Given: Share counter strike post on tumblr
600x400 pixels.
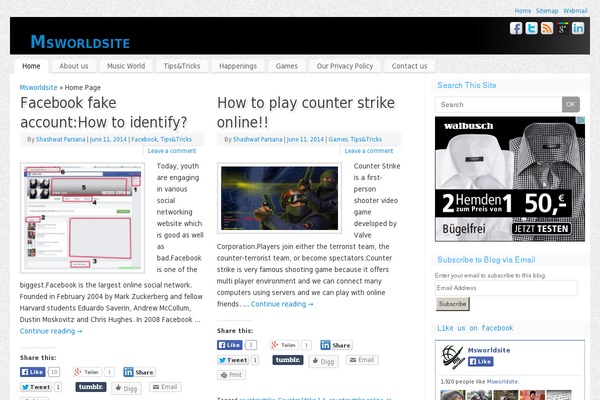Looking at the screenshot, I should [x=288, y=360].
